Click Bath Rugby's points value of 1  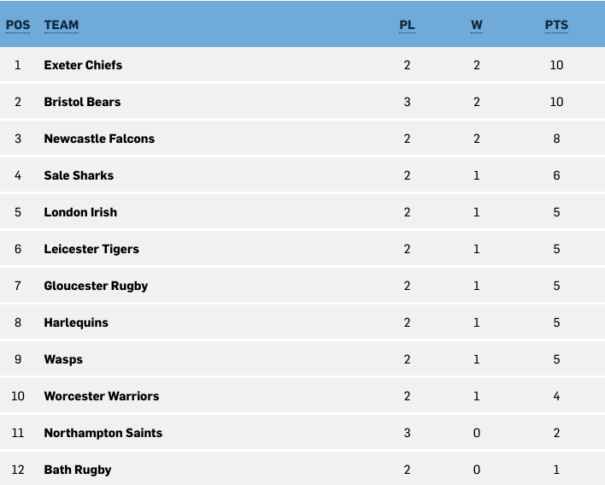[x=556, y=470]
